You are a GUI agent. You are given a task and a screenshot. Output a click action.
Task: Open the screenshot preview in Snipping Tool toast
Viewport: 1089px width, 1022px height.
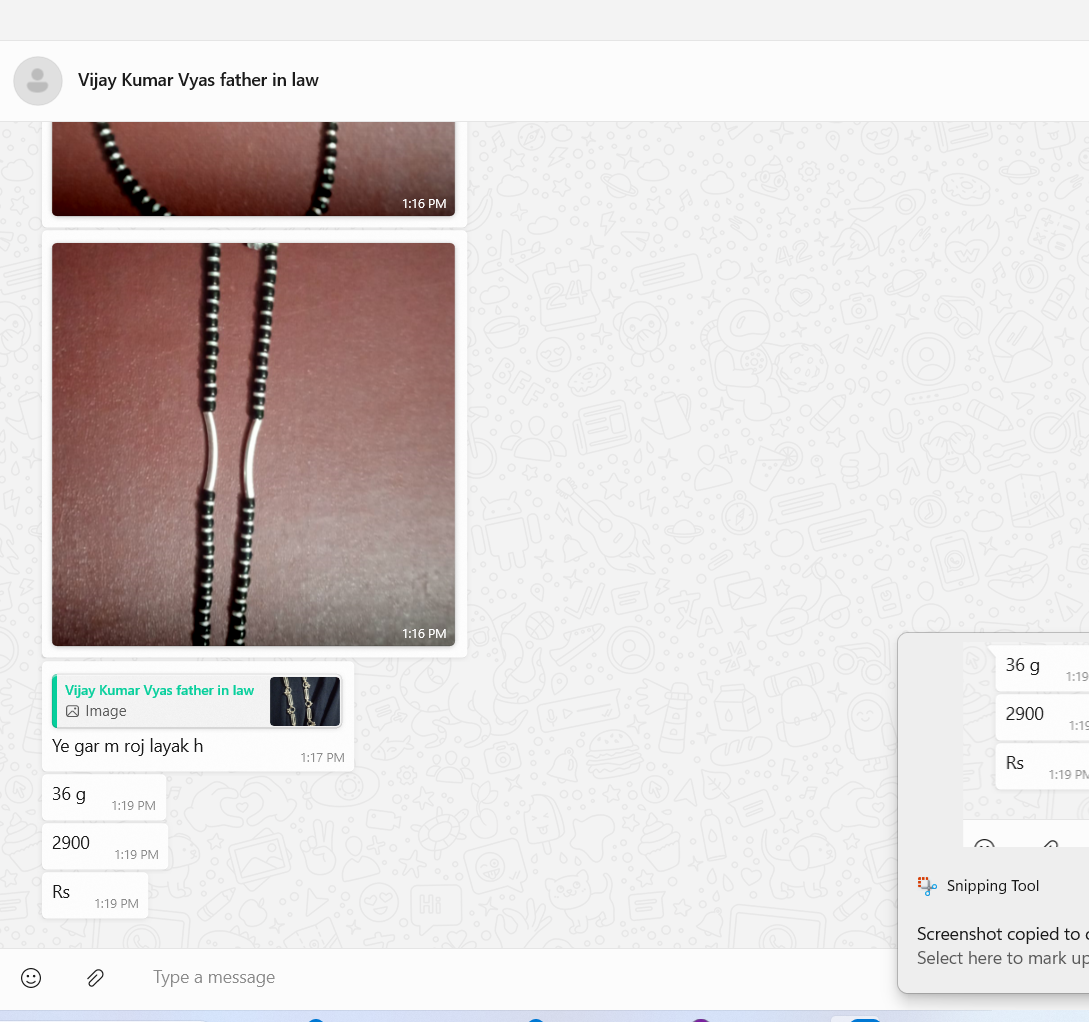pos(1026,746)
